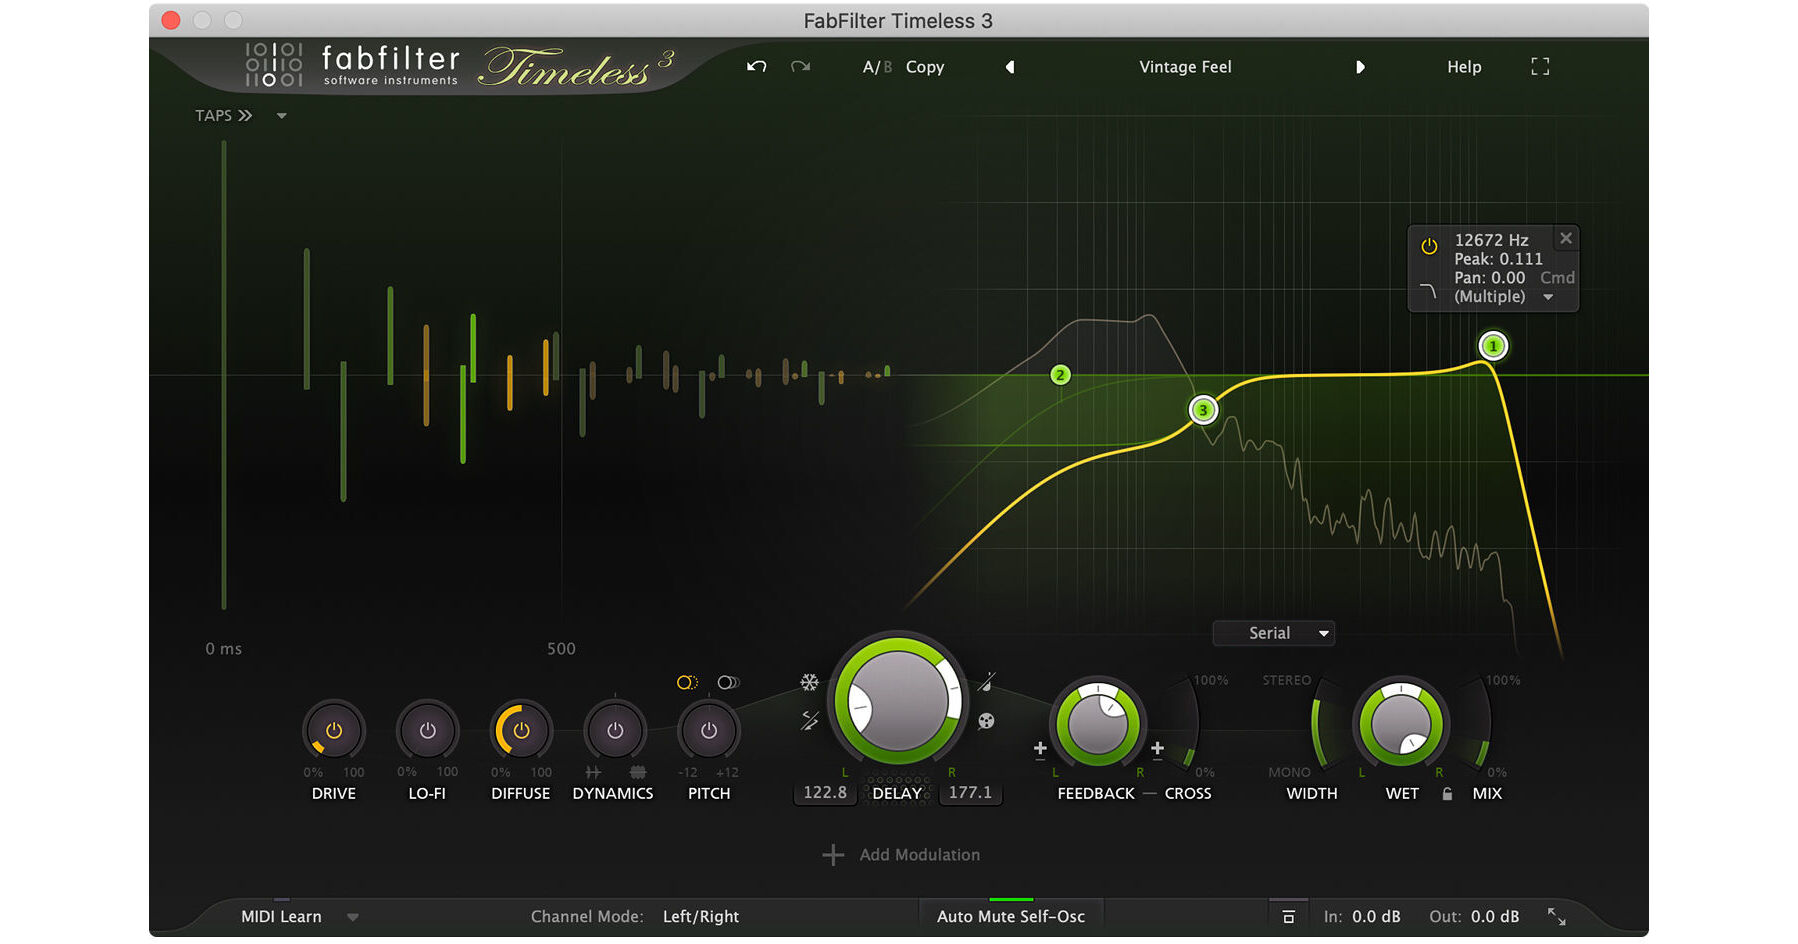Viewport: 1798px width, 944px height.
Task: Select the ping-pong arrows icon beside Delay
Action: pyautogui.click(x=808, y=720)
